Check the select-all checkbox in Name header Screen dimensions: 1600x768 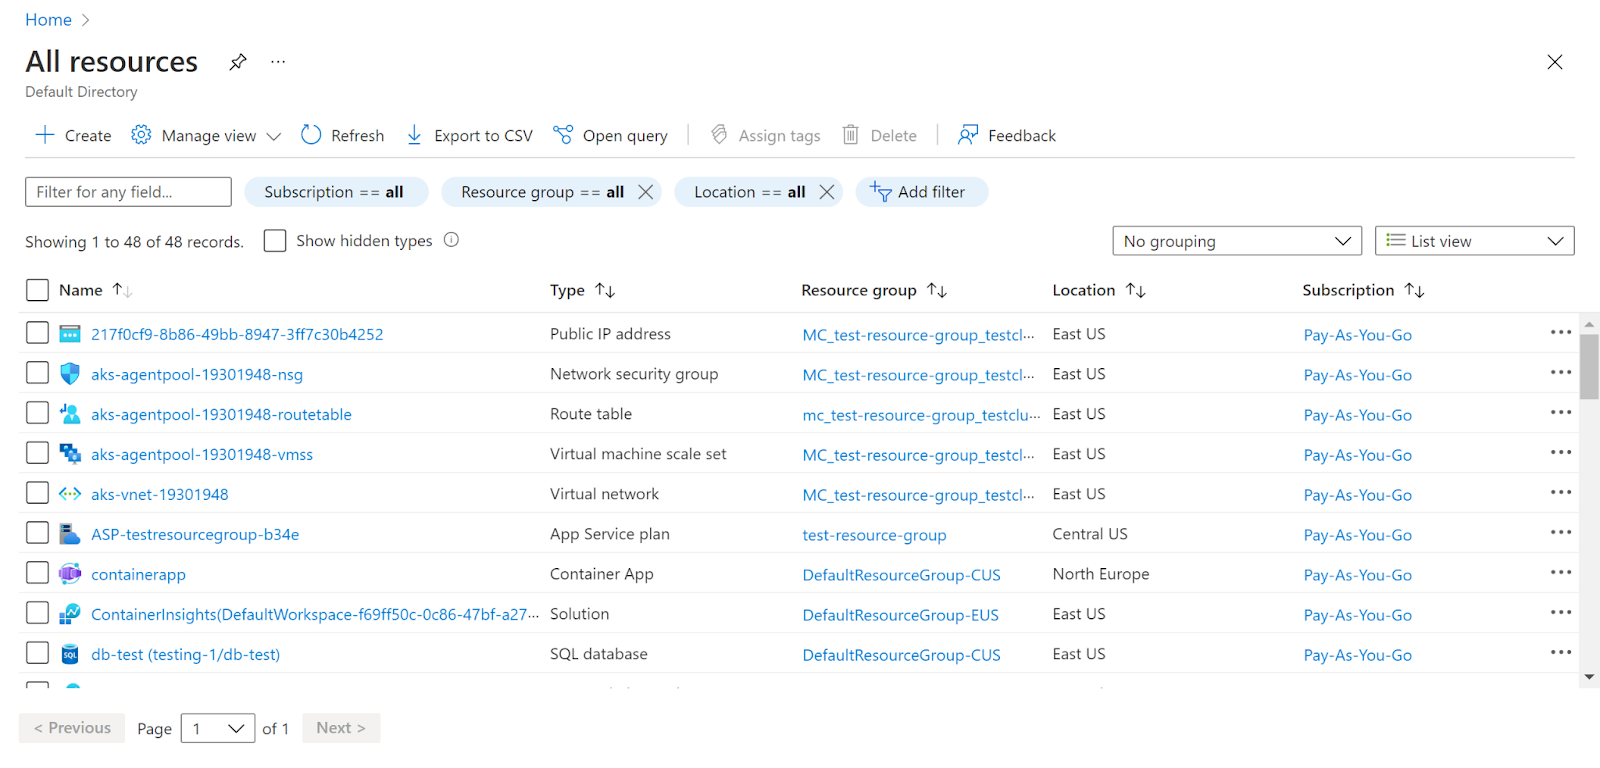click(37, 290)
